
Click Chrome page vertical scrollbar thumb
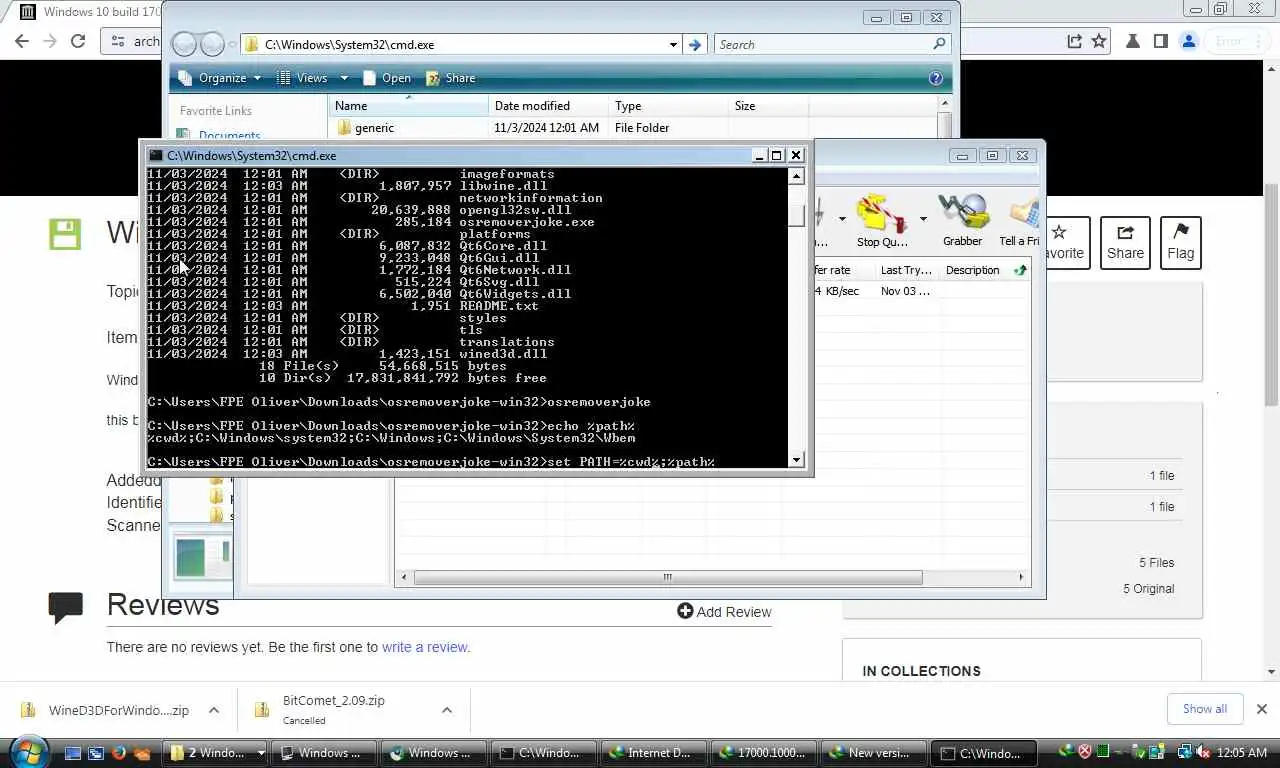1271,294
